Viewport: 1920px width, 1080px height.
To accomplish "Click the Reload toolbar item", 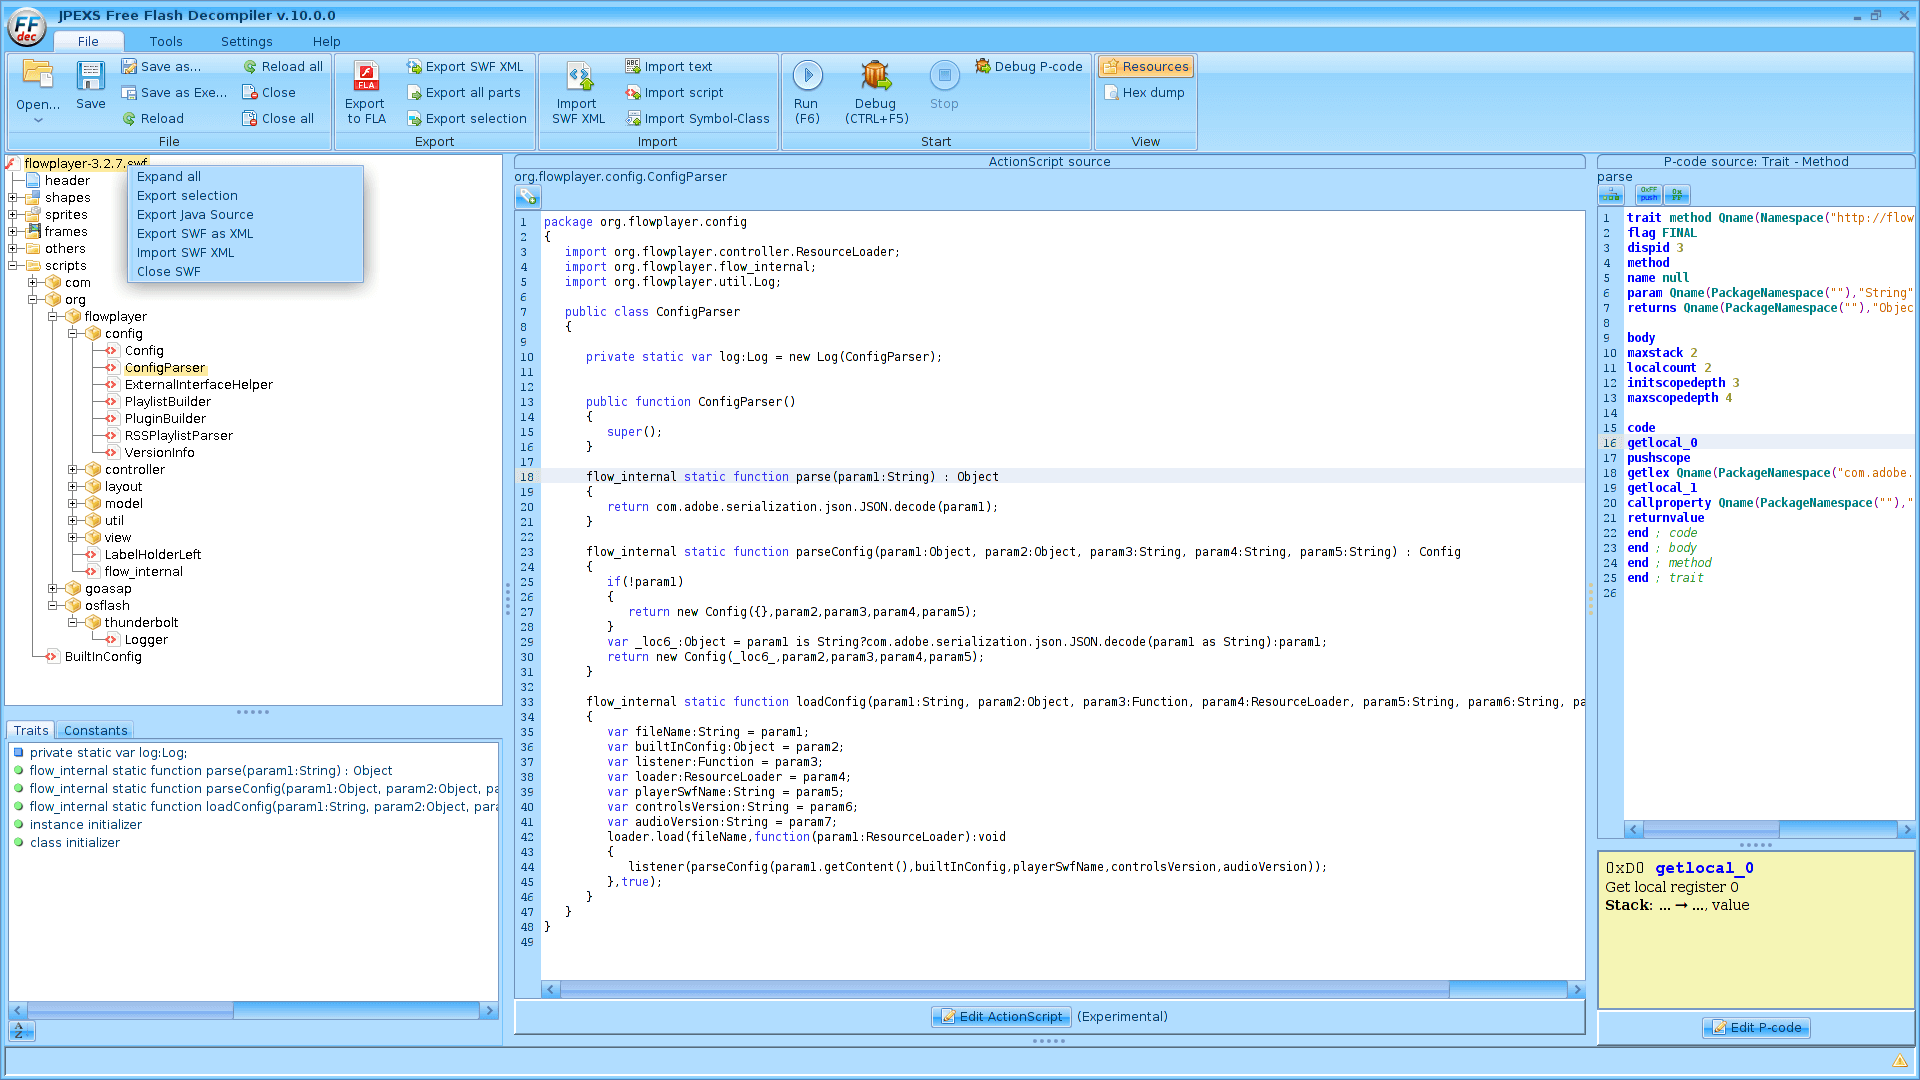I will (x=153, y=118).
